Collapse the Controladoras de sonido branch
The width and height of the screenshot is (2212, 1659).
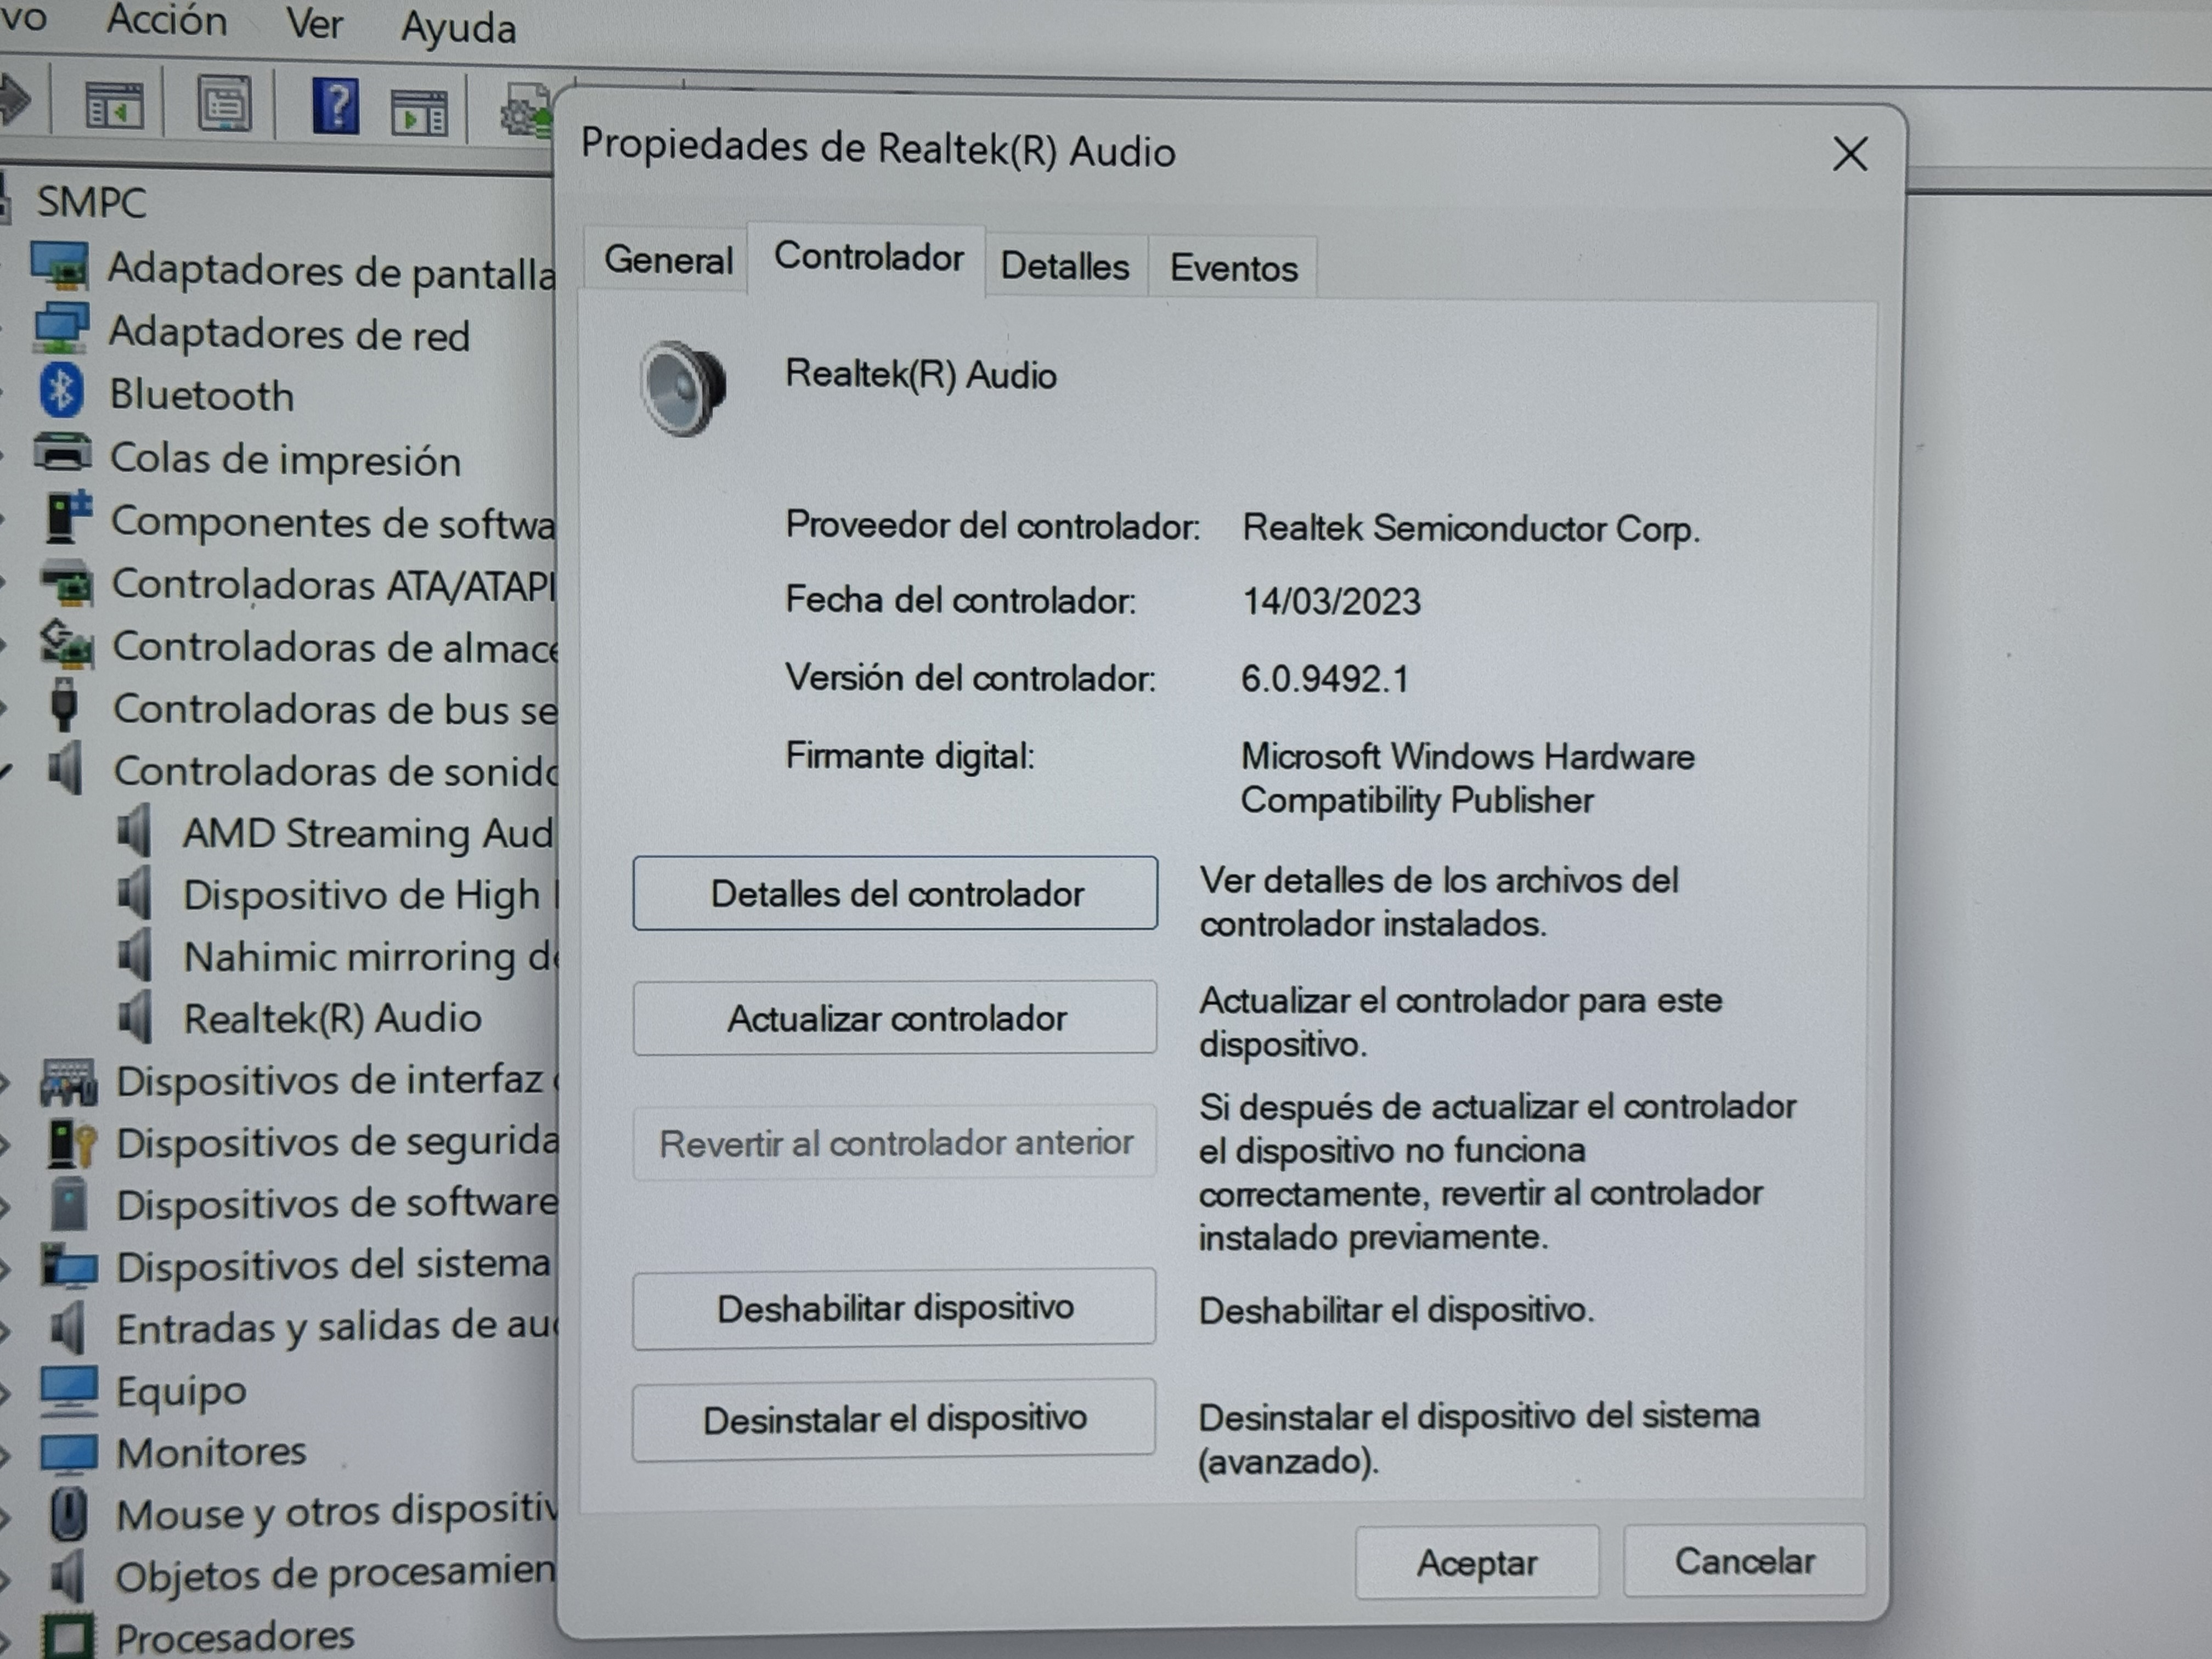(5, 771)
